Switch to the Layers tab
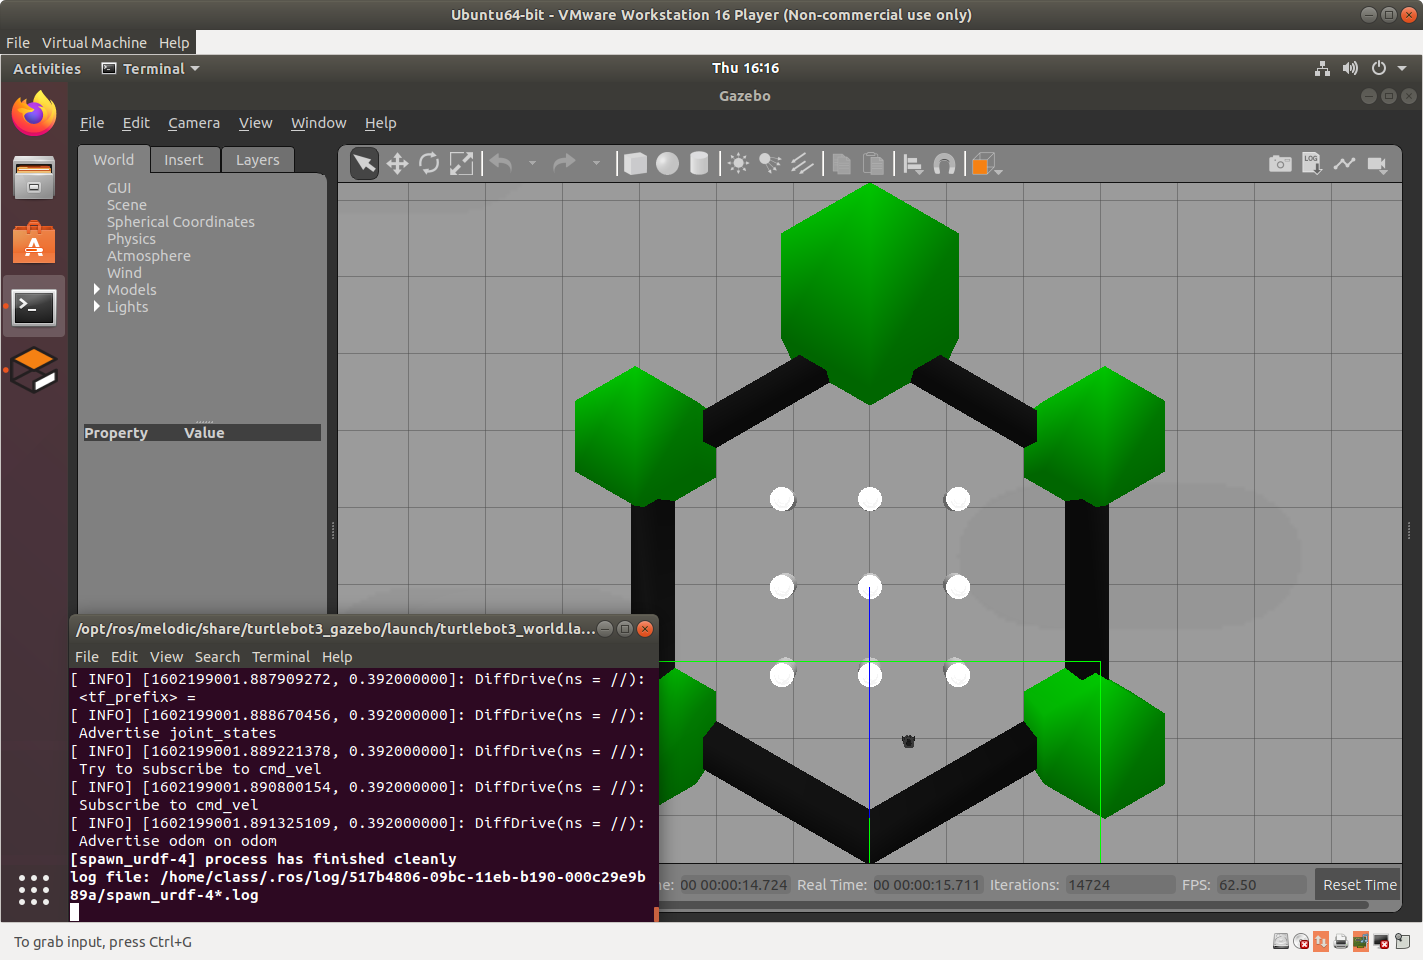Viewport: 1423px width, 960px height. pyautogui.click(x=258, y=160)
